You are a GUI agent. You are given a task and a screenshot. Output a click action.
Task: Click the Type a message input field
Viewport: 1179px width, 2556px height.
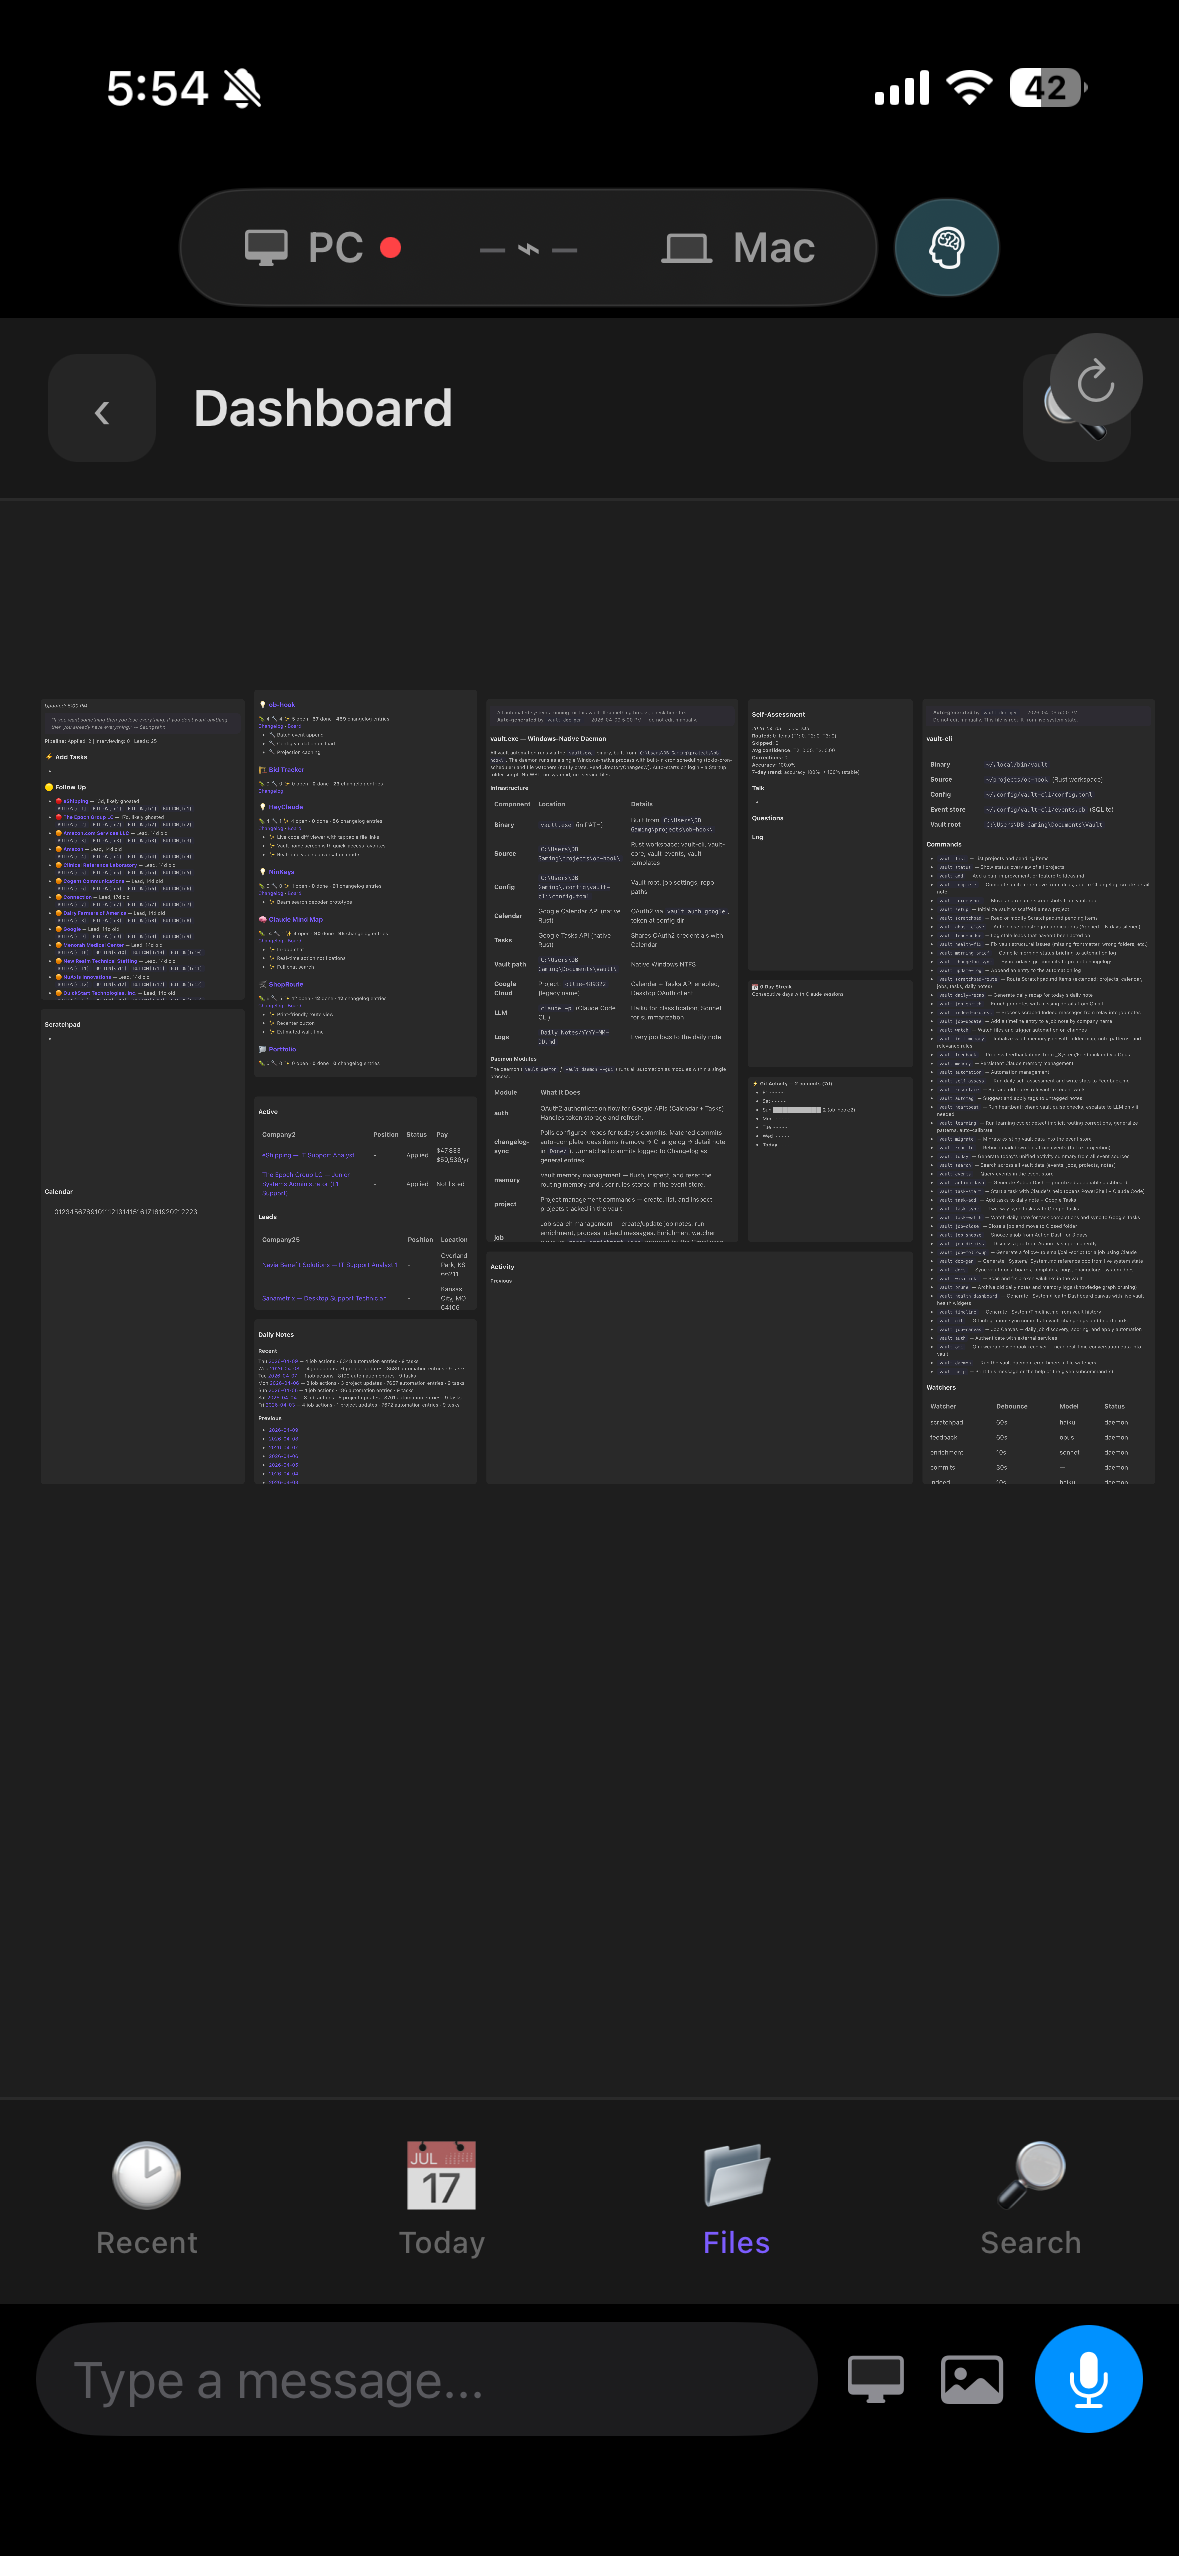(x=427, y=2379)
